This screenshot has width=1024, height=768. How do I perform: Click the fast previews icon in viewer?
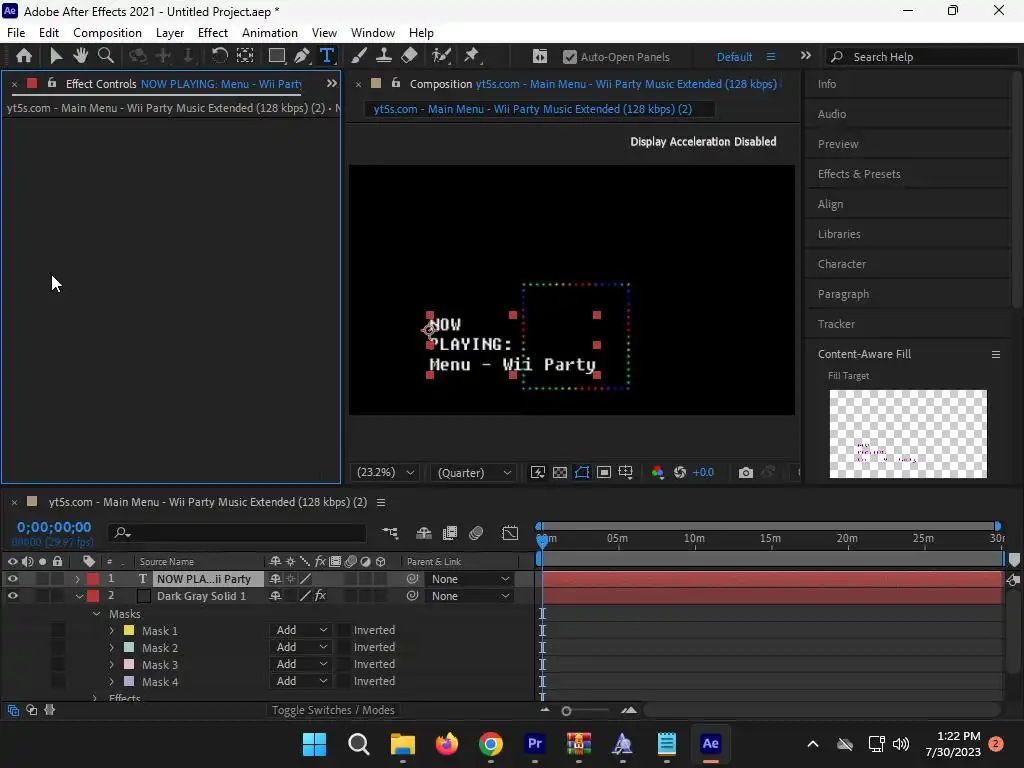tap(537, 472)
